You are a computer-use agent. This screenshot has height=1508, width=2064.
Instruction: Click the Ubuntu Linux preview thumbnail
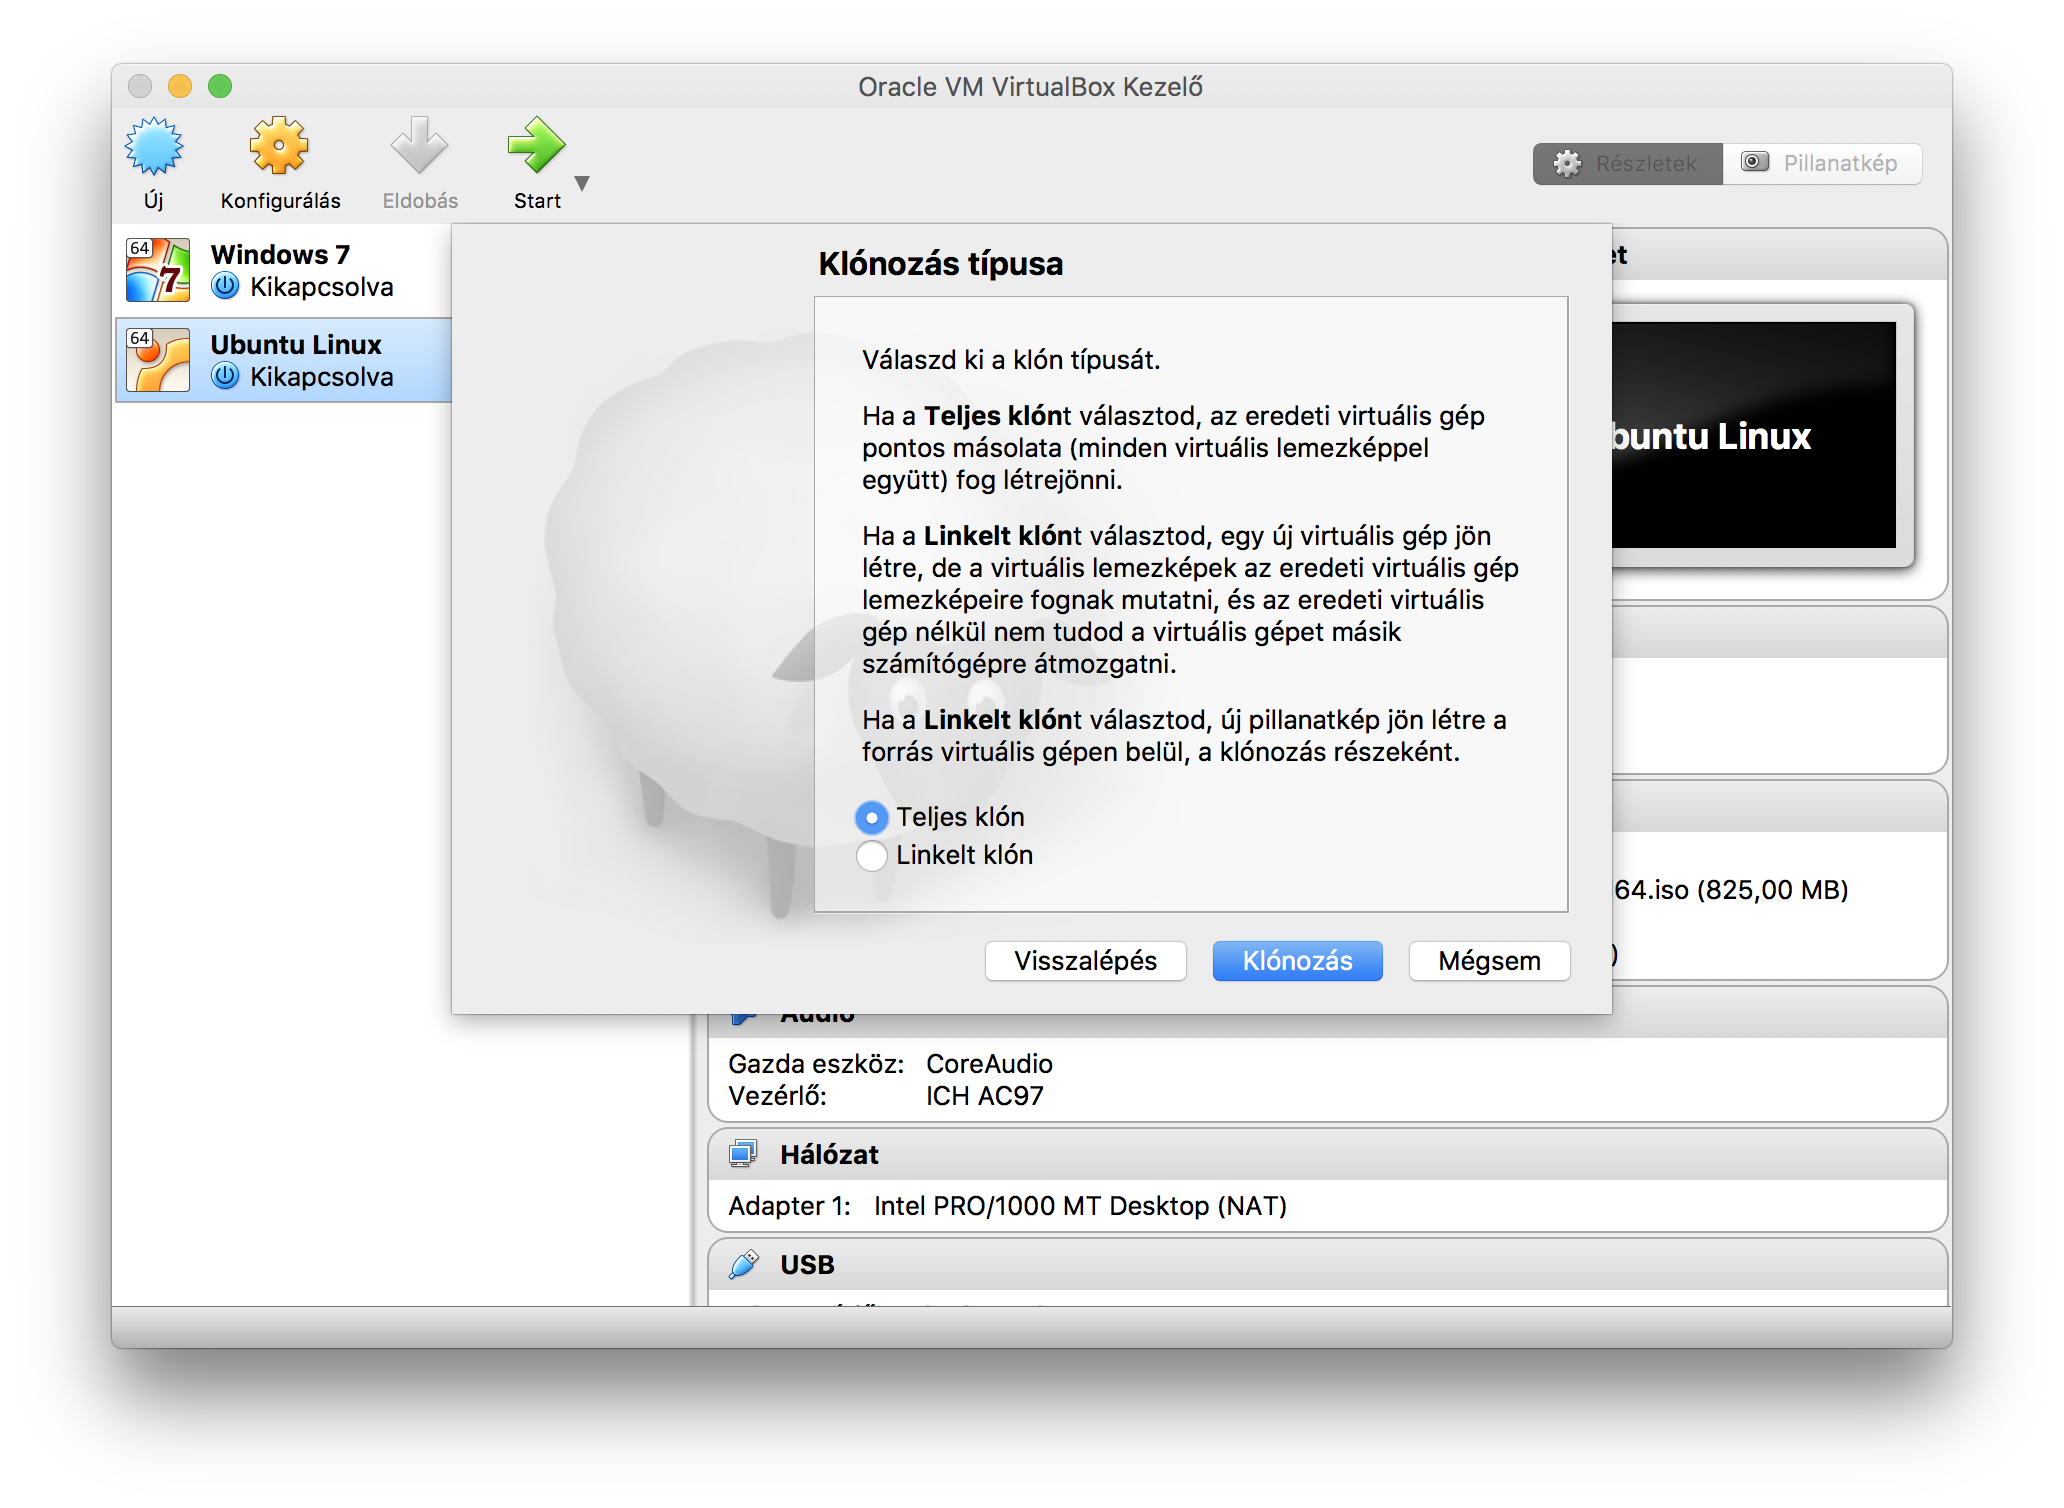pos(1753,435)
